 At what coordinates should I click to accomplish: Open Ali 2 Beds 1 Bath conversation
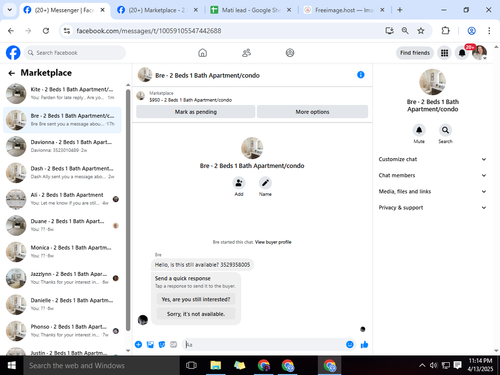point(62,199)
